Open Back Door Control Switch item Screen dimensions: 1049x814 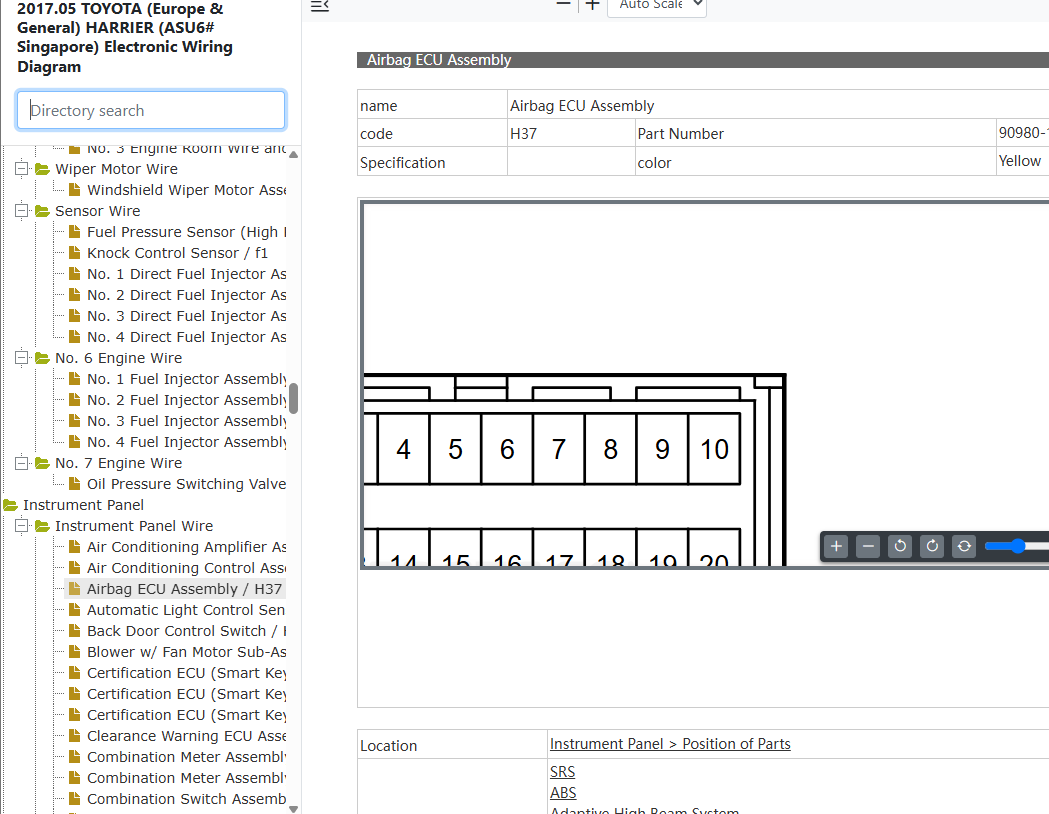(187, 631)
